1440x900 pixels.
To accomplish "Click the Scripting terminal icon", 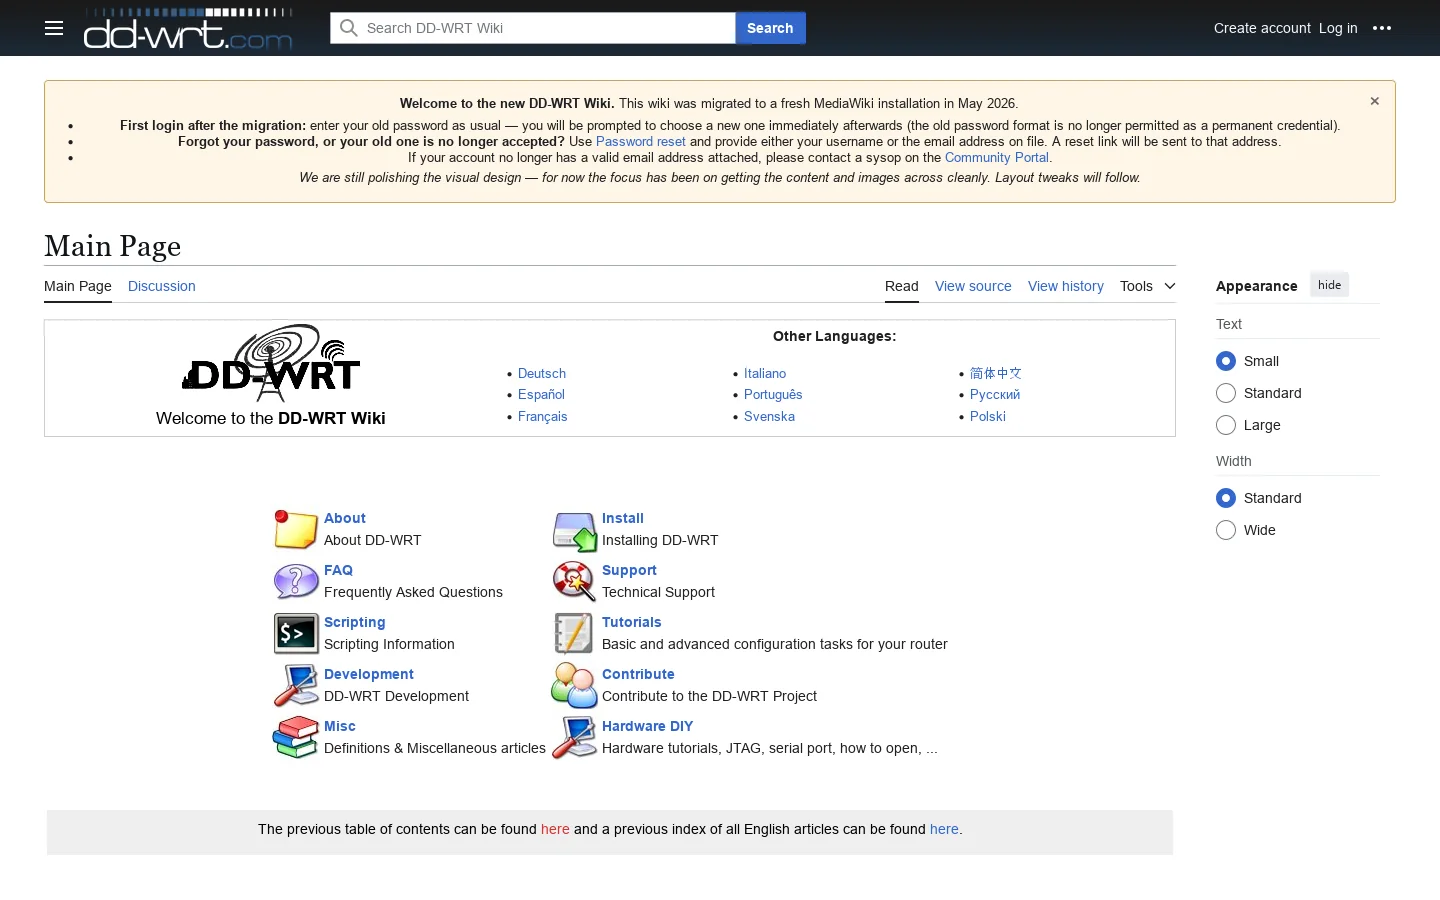I will point(296,633).
